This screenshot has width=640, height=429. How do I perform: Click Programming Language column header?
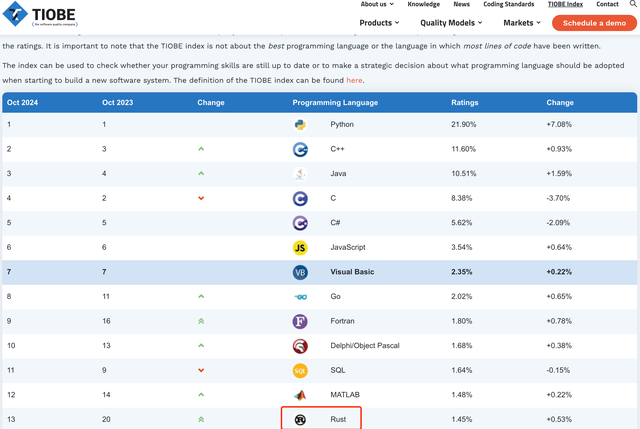coord(335,102)
